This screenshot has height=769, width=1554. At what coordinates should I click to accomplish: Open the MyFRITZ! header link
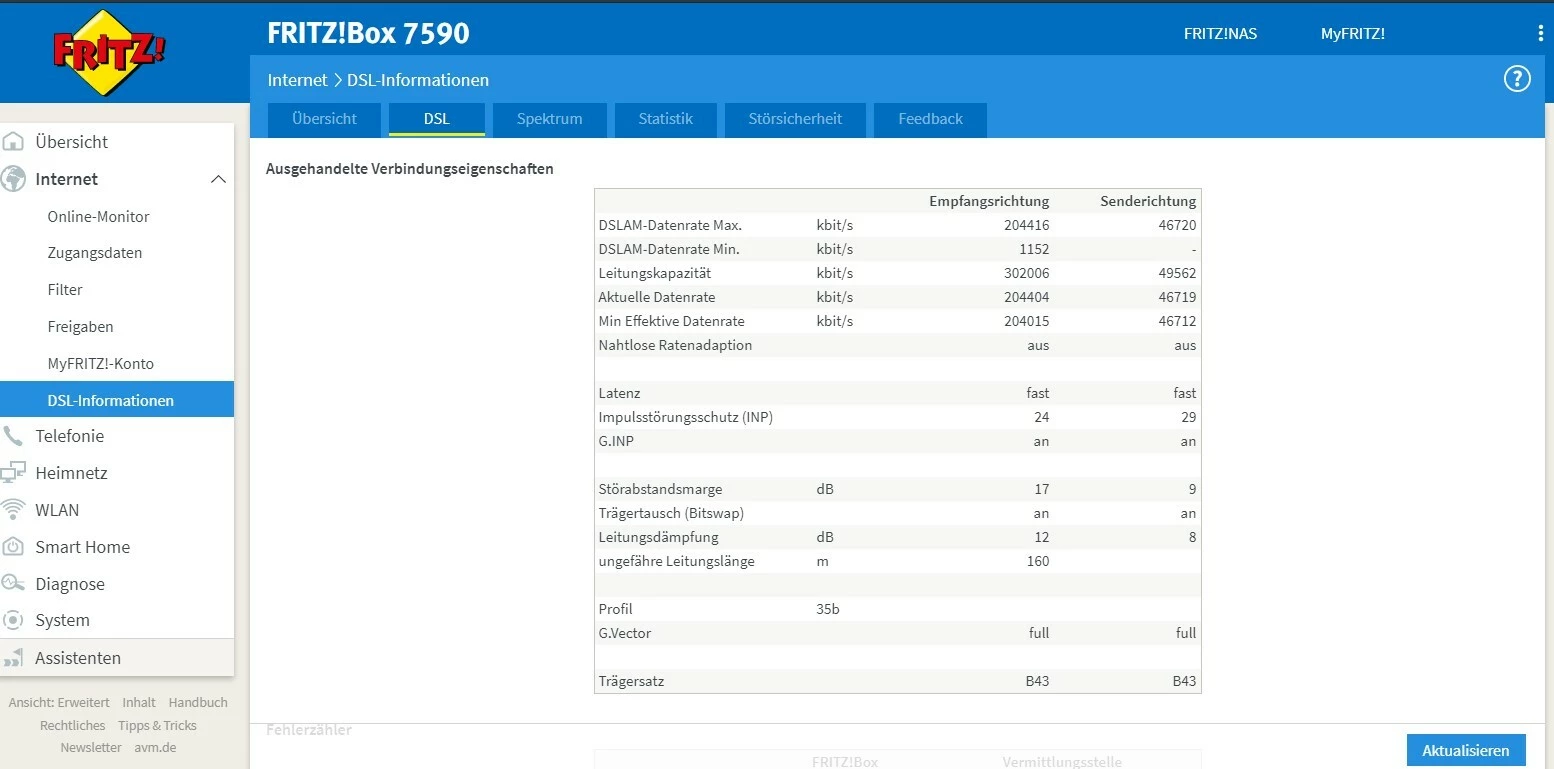coord(1352,34)
